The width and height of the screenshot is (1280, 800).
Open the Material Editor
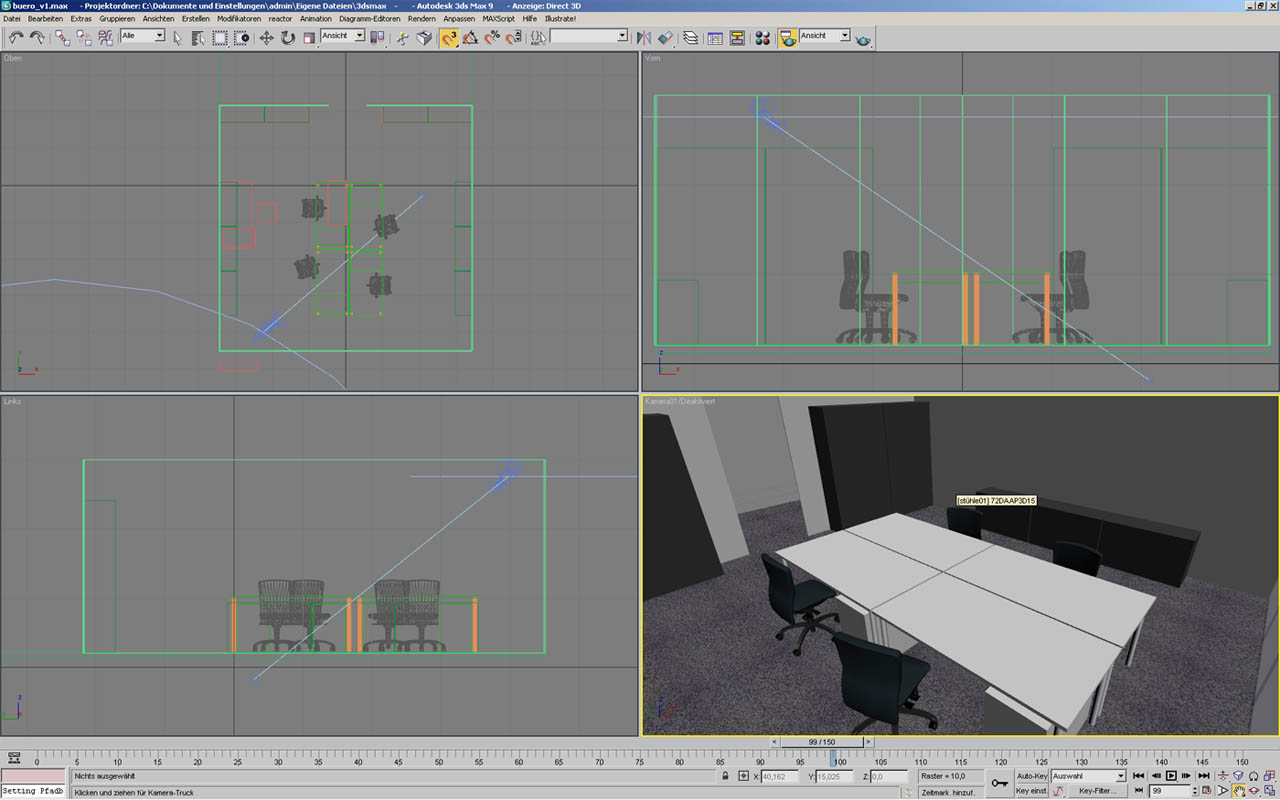coord(762,37)
